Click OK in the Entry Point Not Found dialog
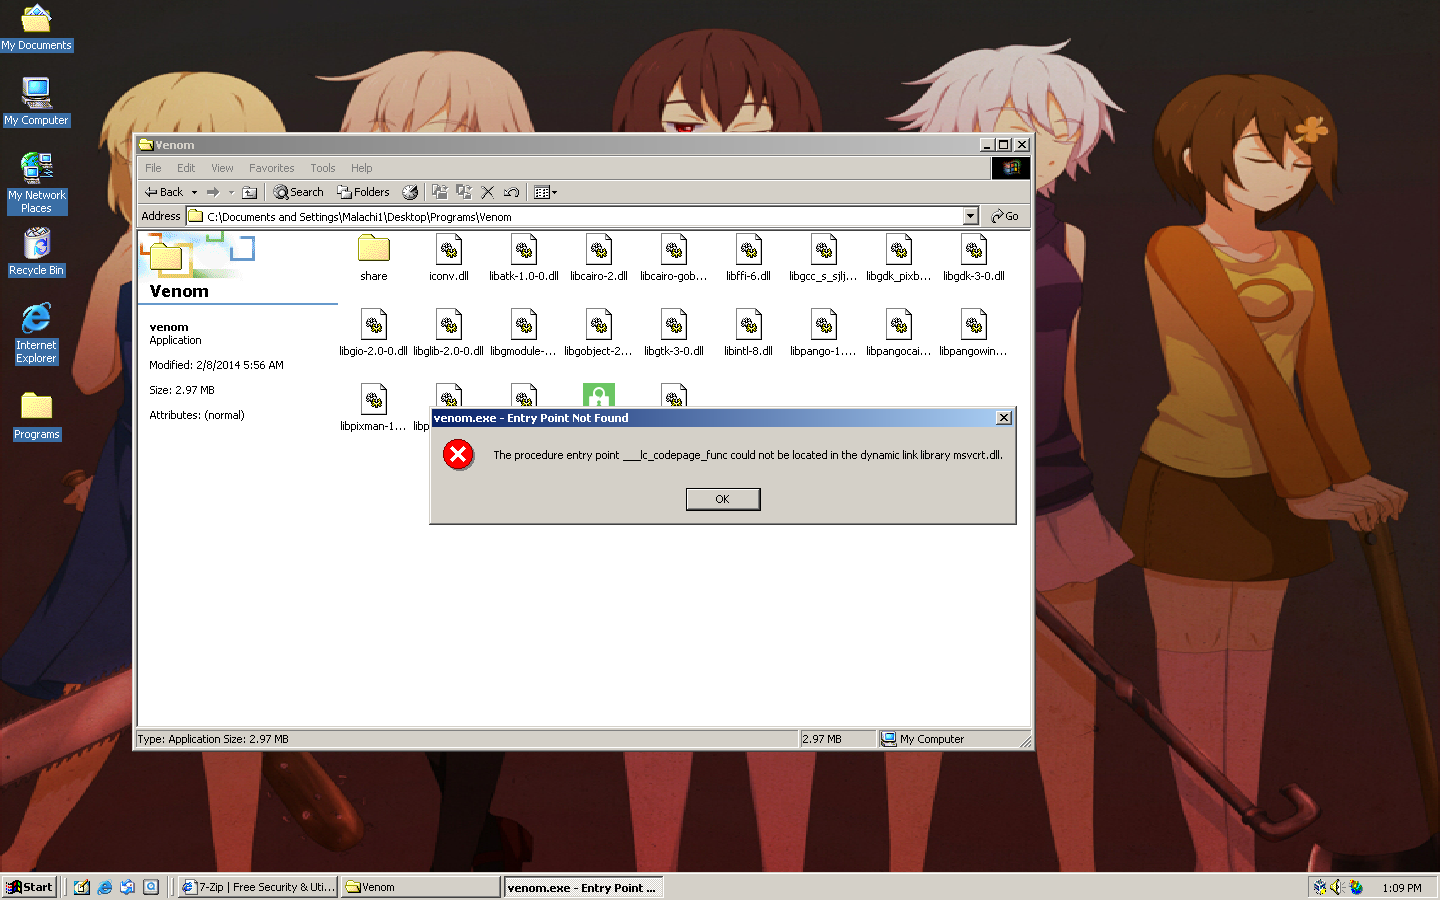 point(723,499)
